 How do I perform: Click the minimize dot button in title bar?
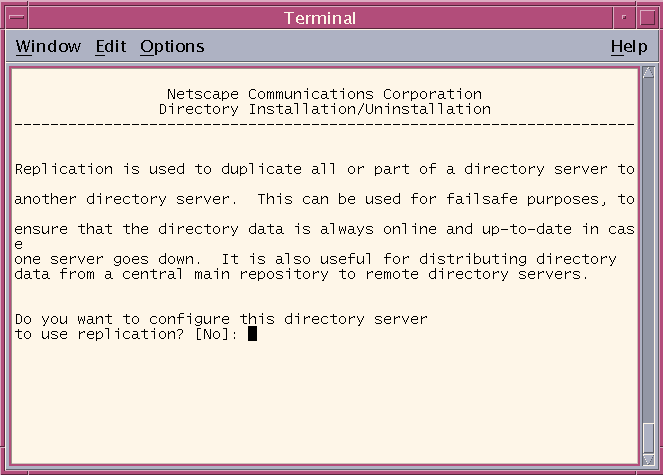click(x=625, y=18)
